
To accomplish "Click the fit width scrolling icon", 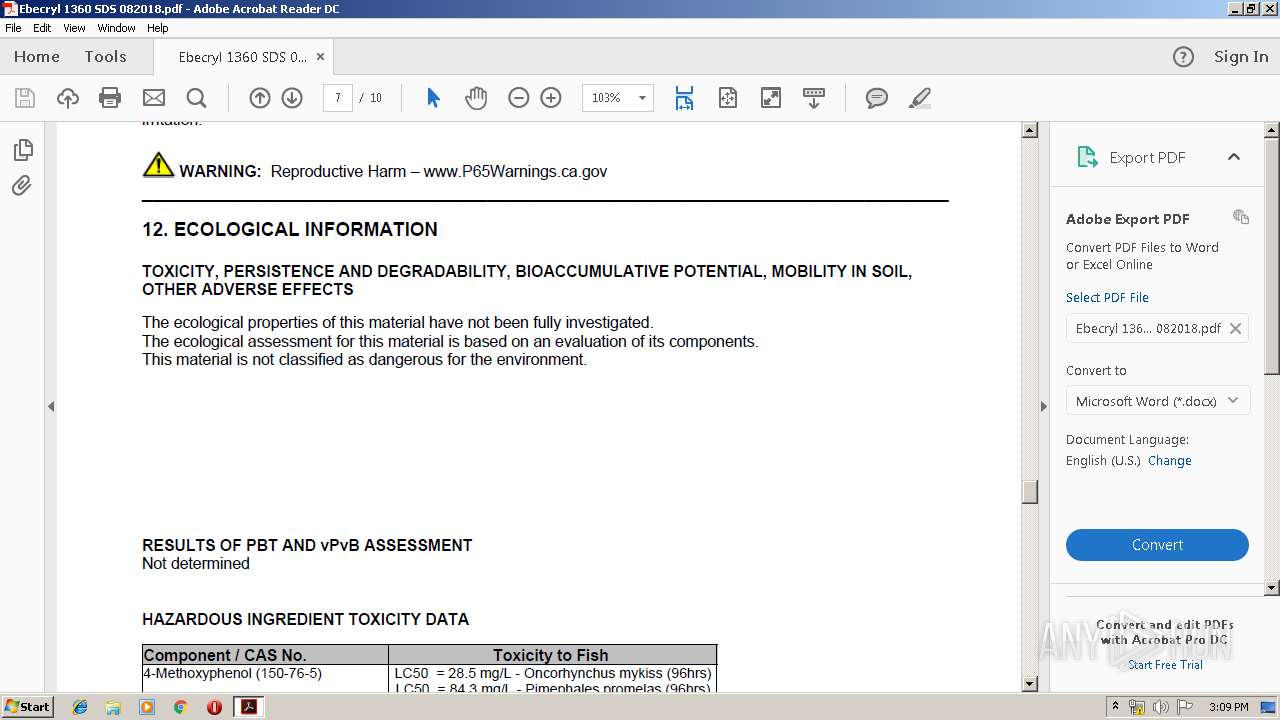I will coord(684,98).
